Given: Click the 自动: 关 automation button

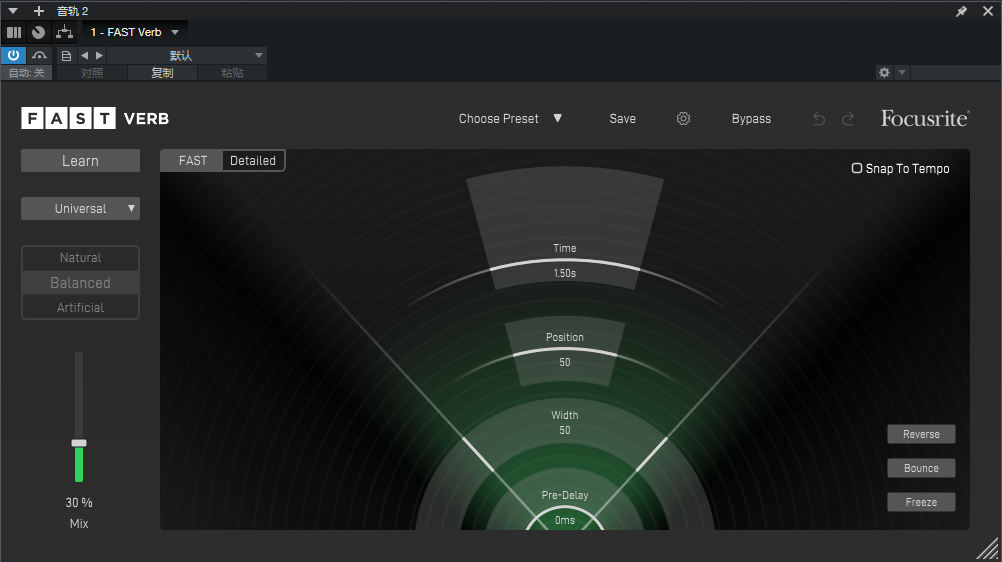Looking at the screenshot, I should coord(26,73).
